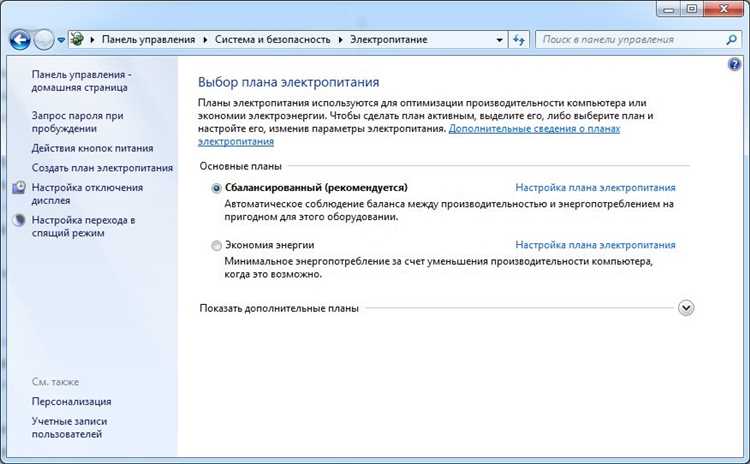Viewport: 750px width, 464px height.
Task: Open the recent pages dropdown arrow
Action: coord(61,40)
